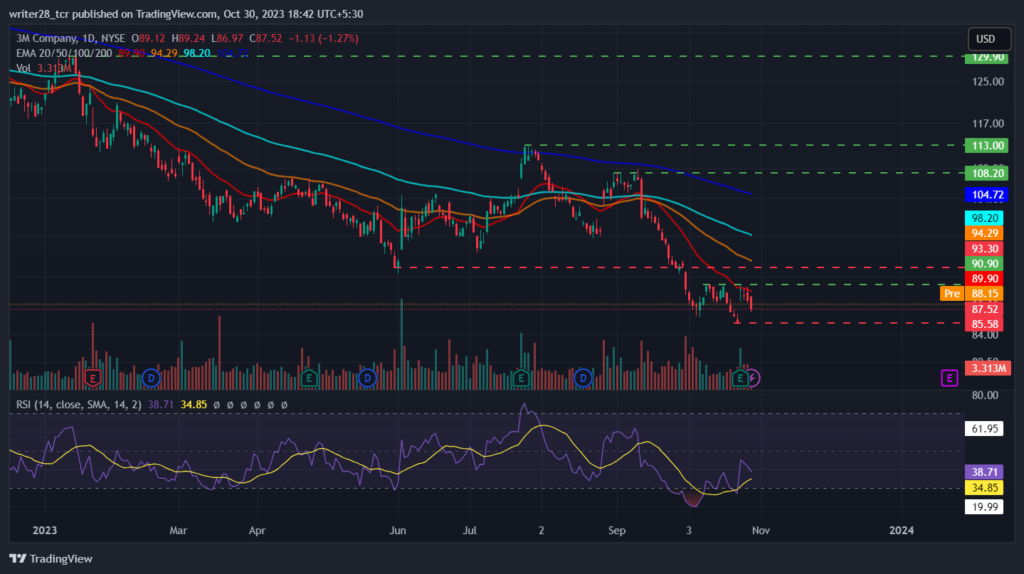
Task: Click the Pre market 88.15 price label
Action: pyautogui.click(x=972, y=293)
